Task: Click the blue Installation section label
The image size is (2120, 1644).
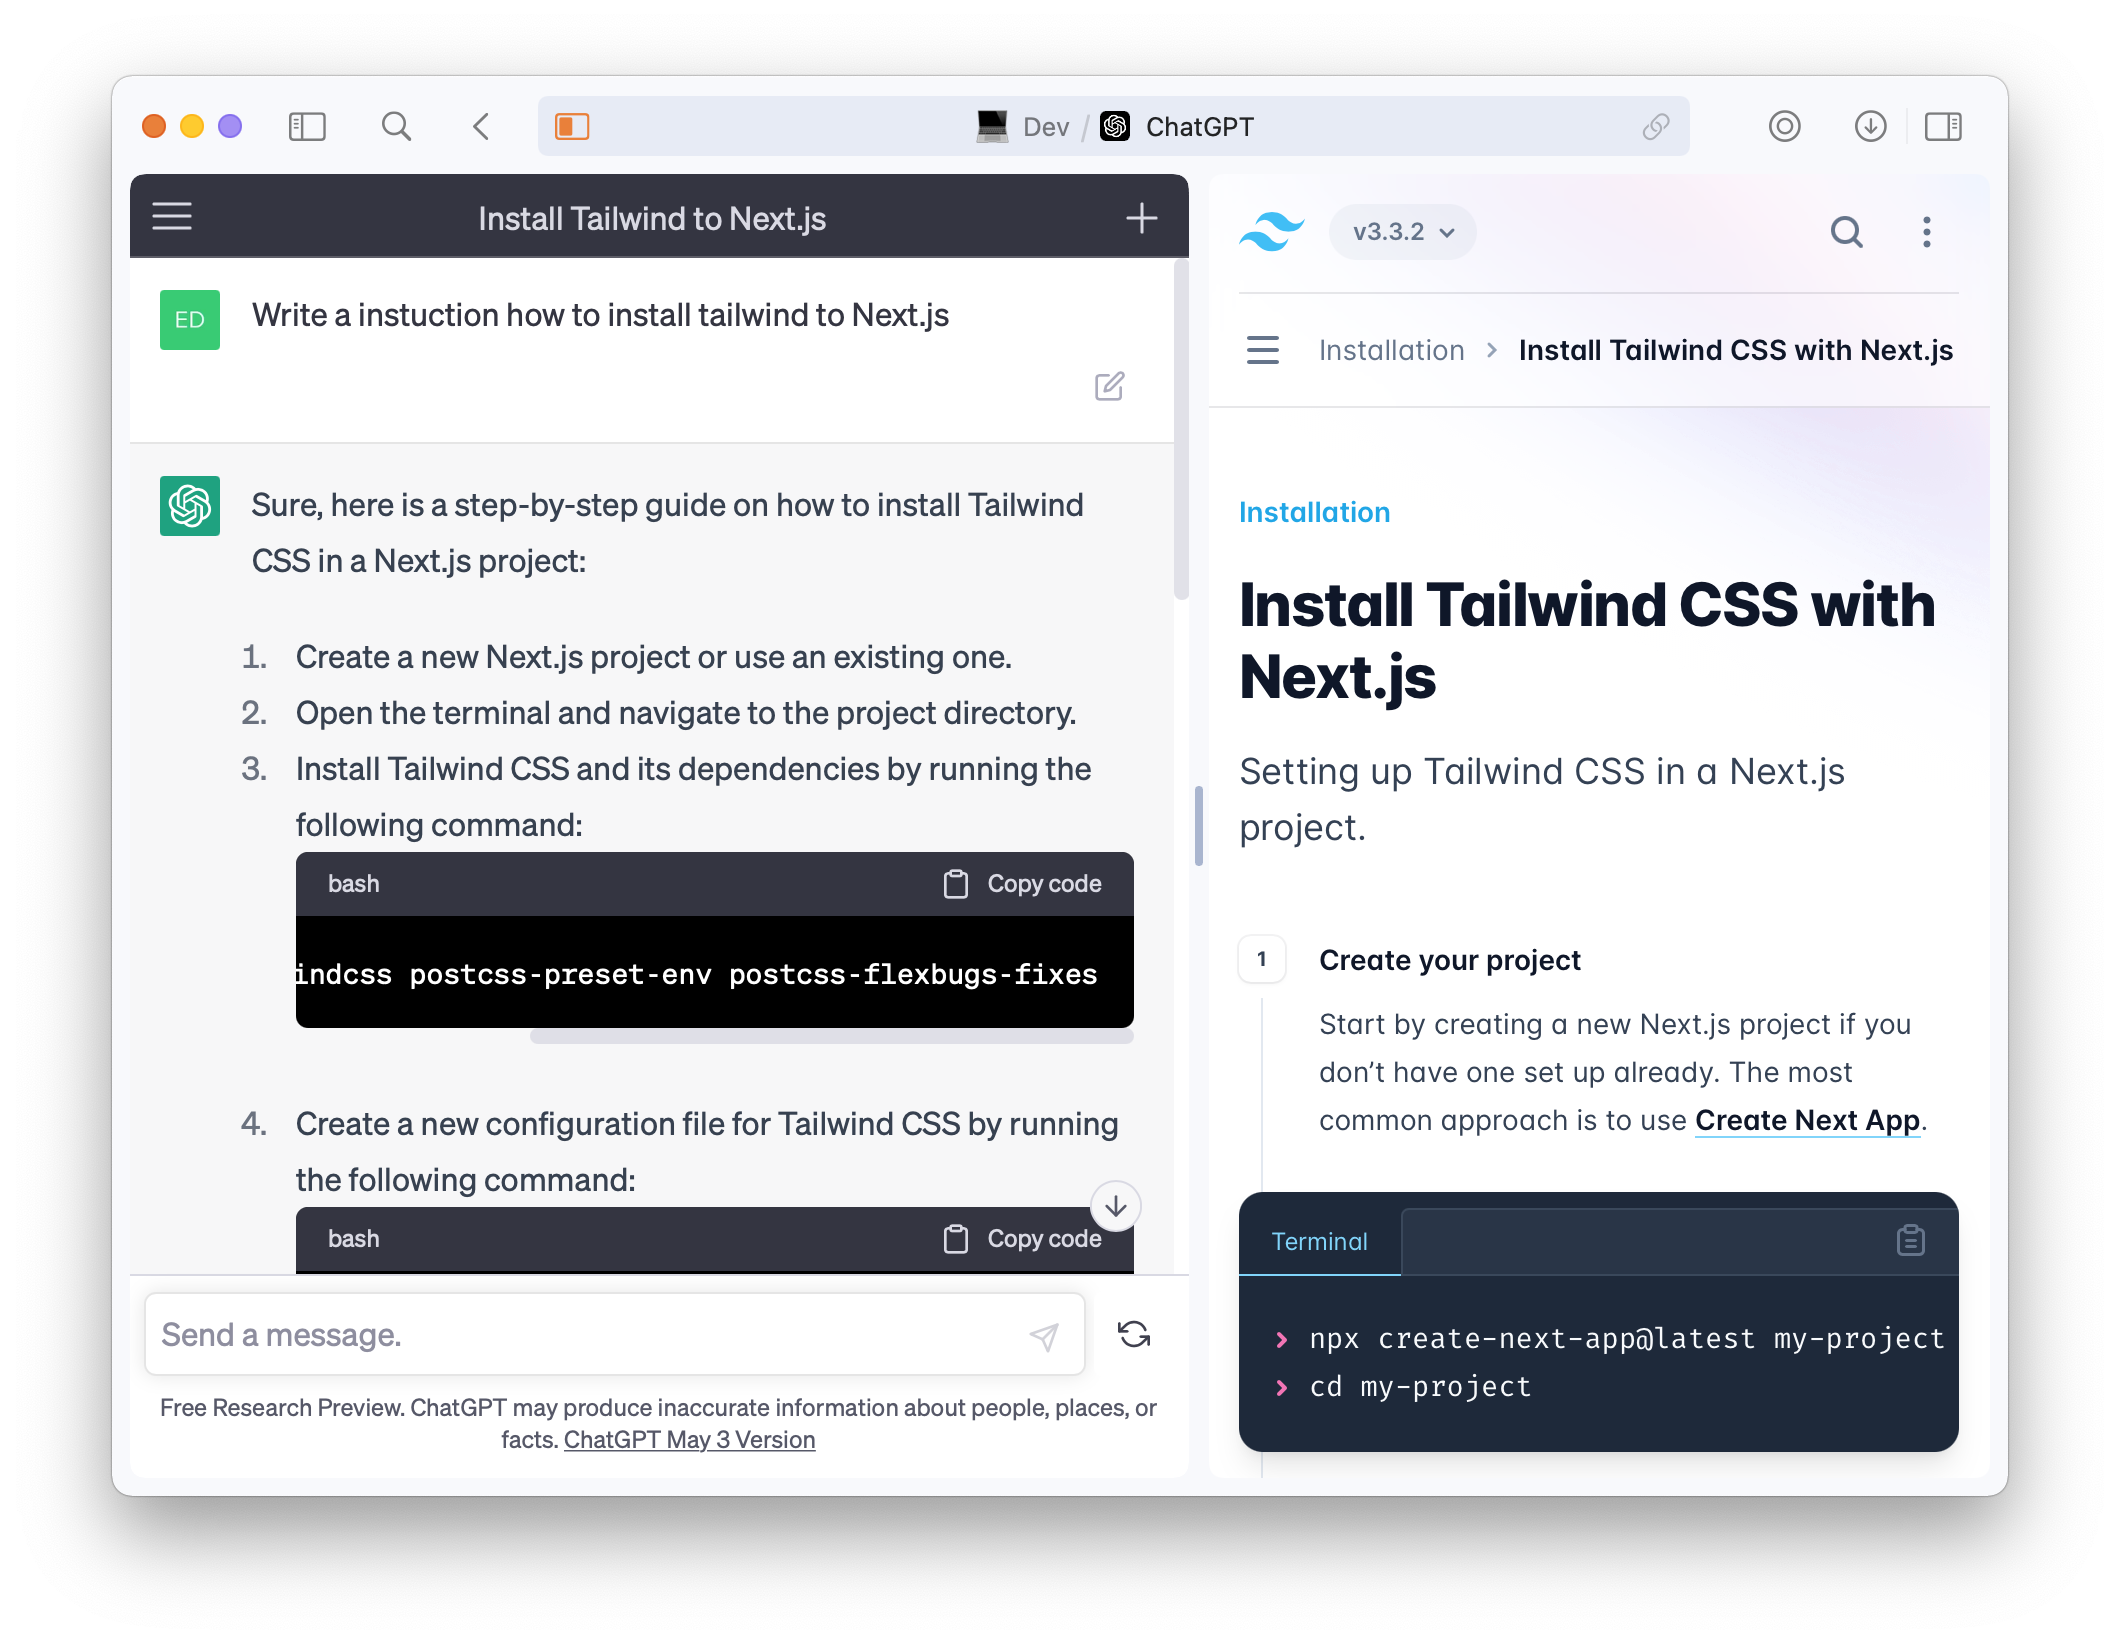Action: click(1314, 512)
